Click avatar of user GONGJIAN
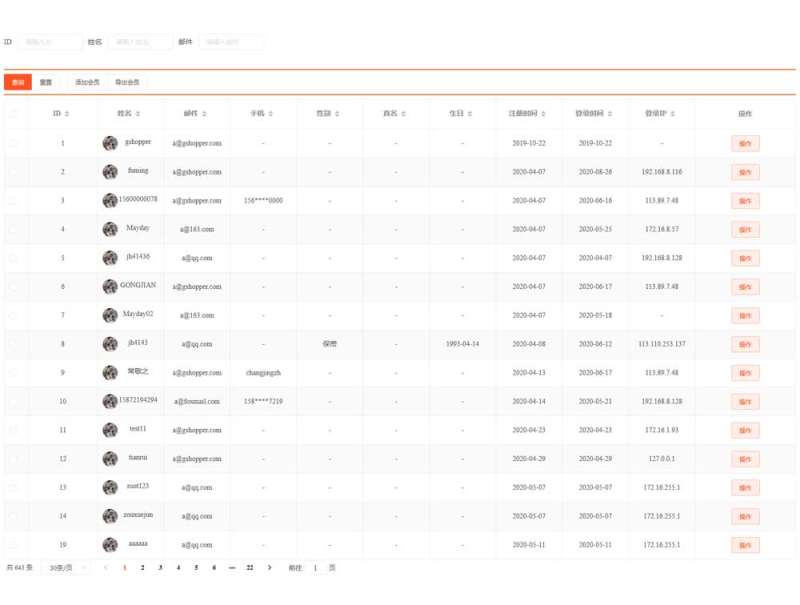The width and height of the screenshot is (800, 605). tap(110, 287)
